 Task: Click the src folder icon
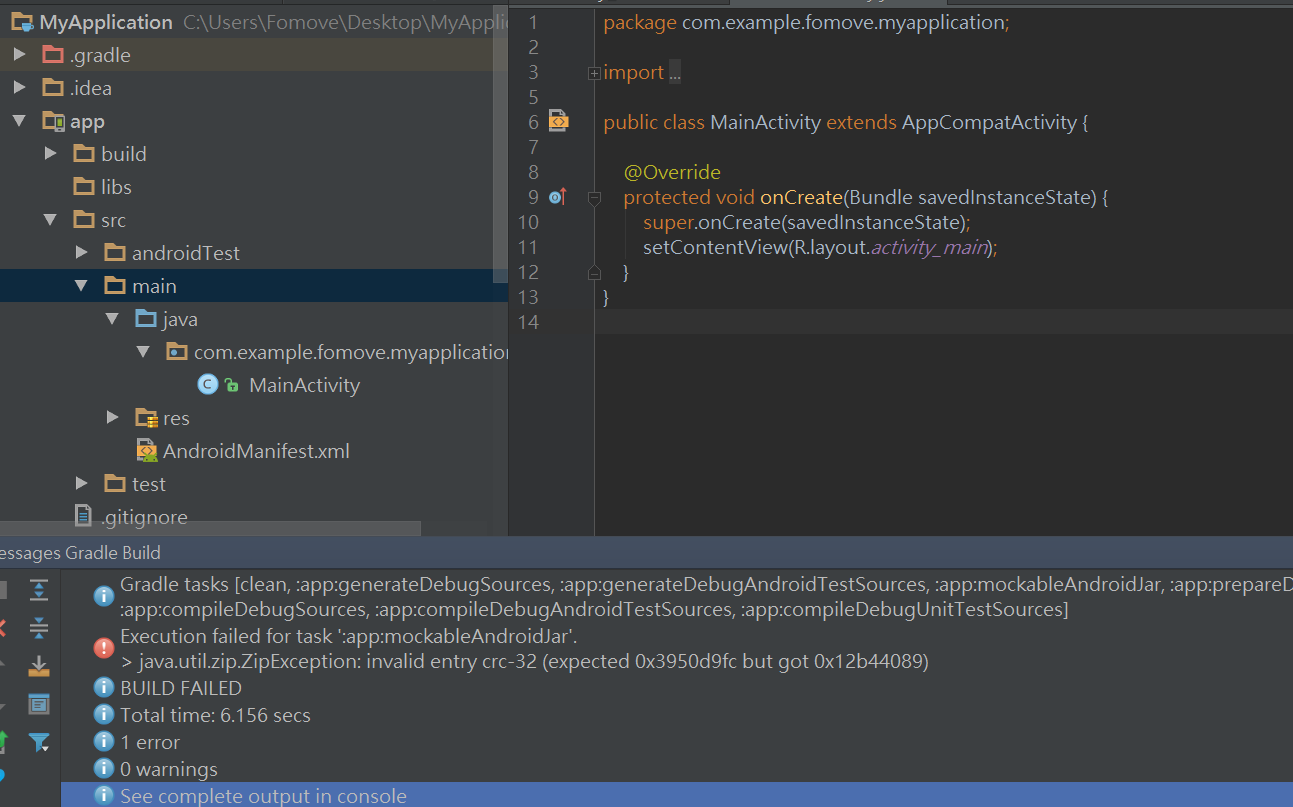[x=84, y=220]
